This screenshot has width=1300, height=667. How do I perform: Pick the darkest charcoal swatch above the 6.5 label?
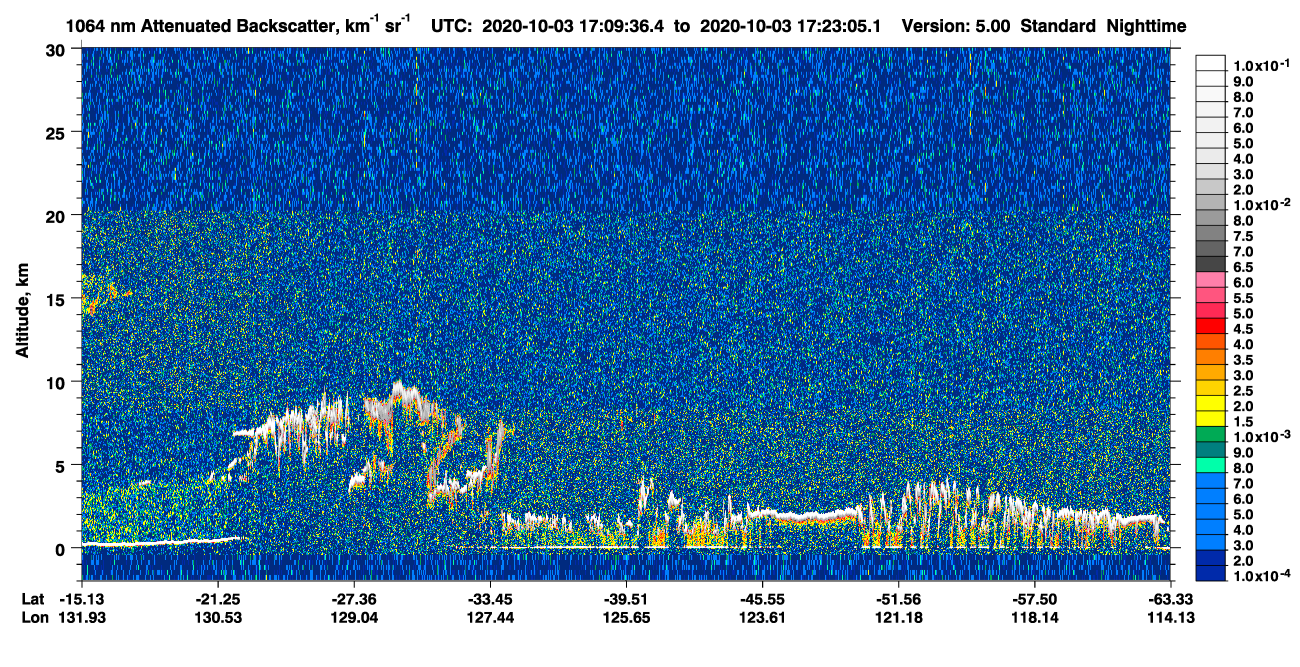(1211, 263)
